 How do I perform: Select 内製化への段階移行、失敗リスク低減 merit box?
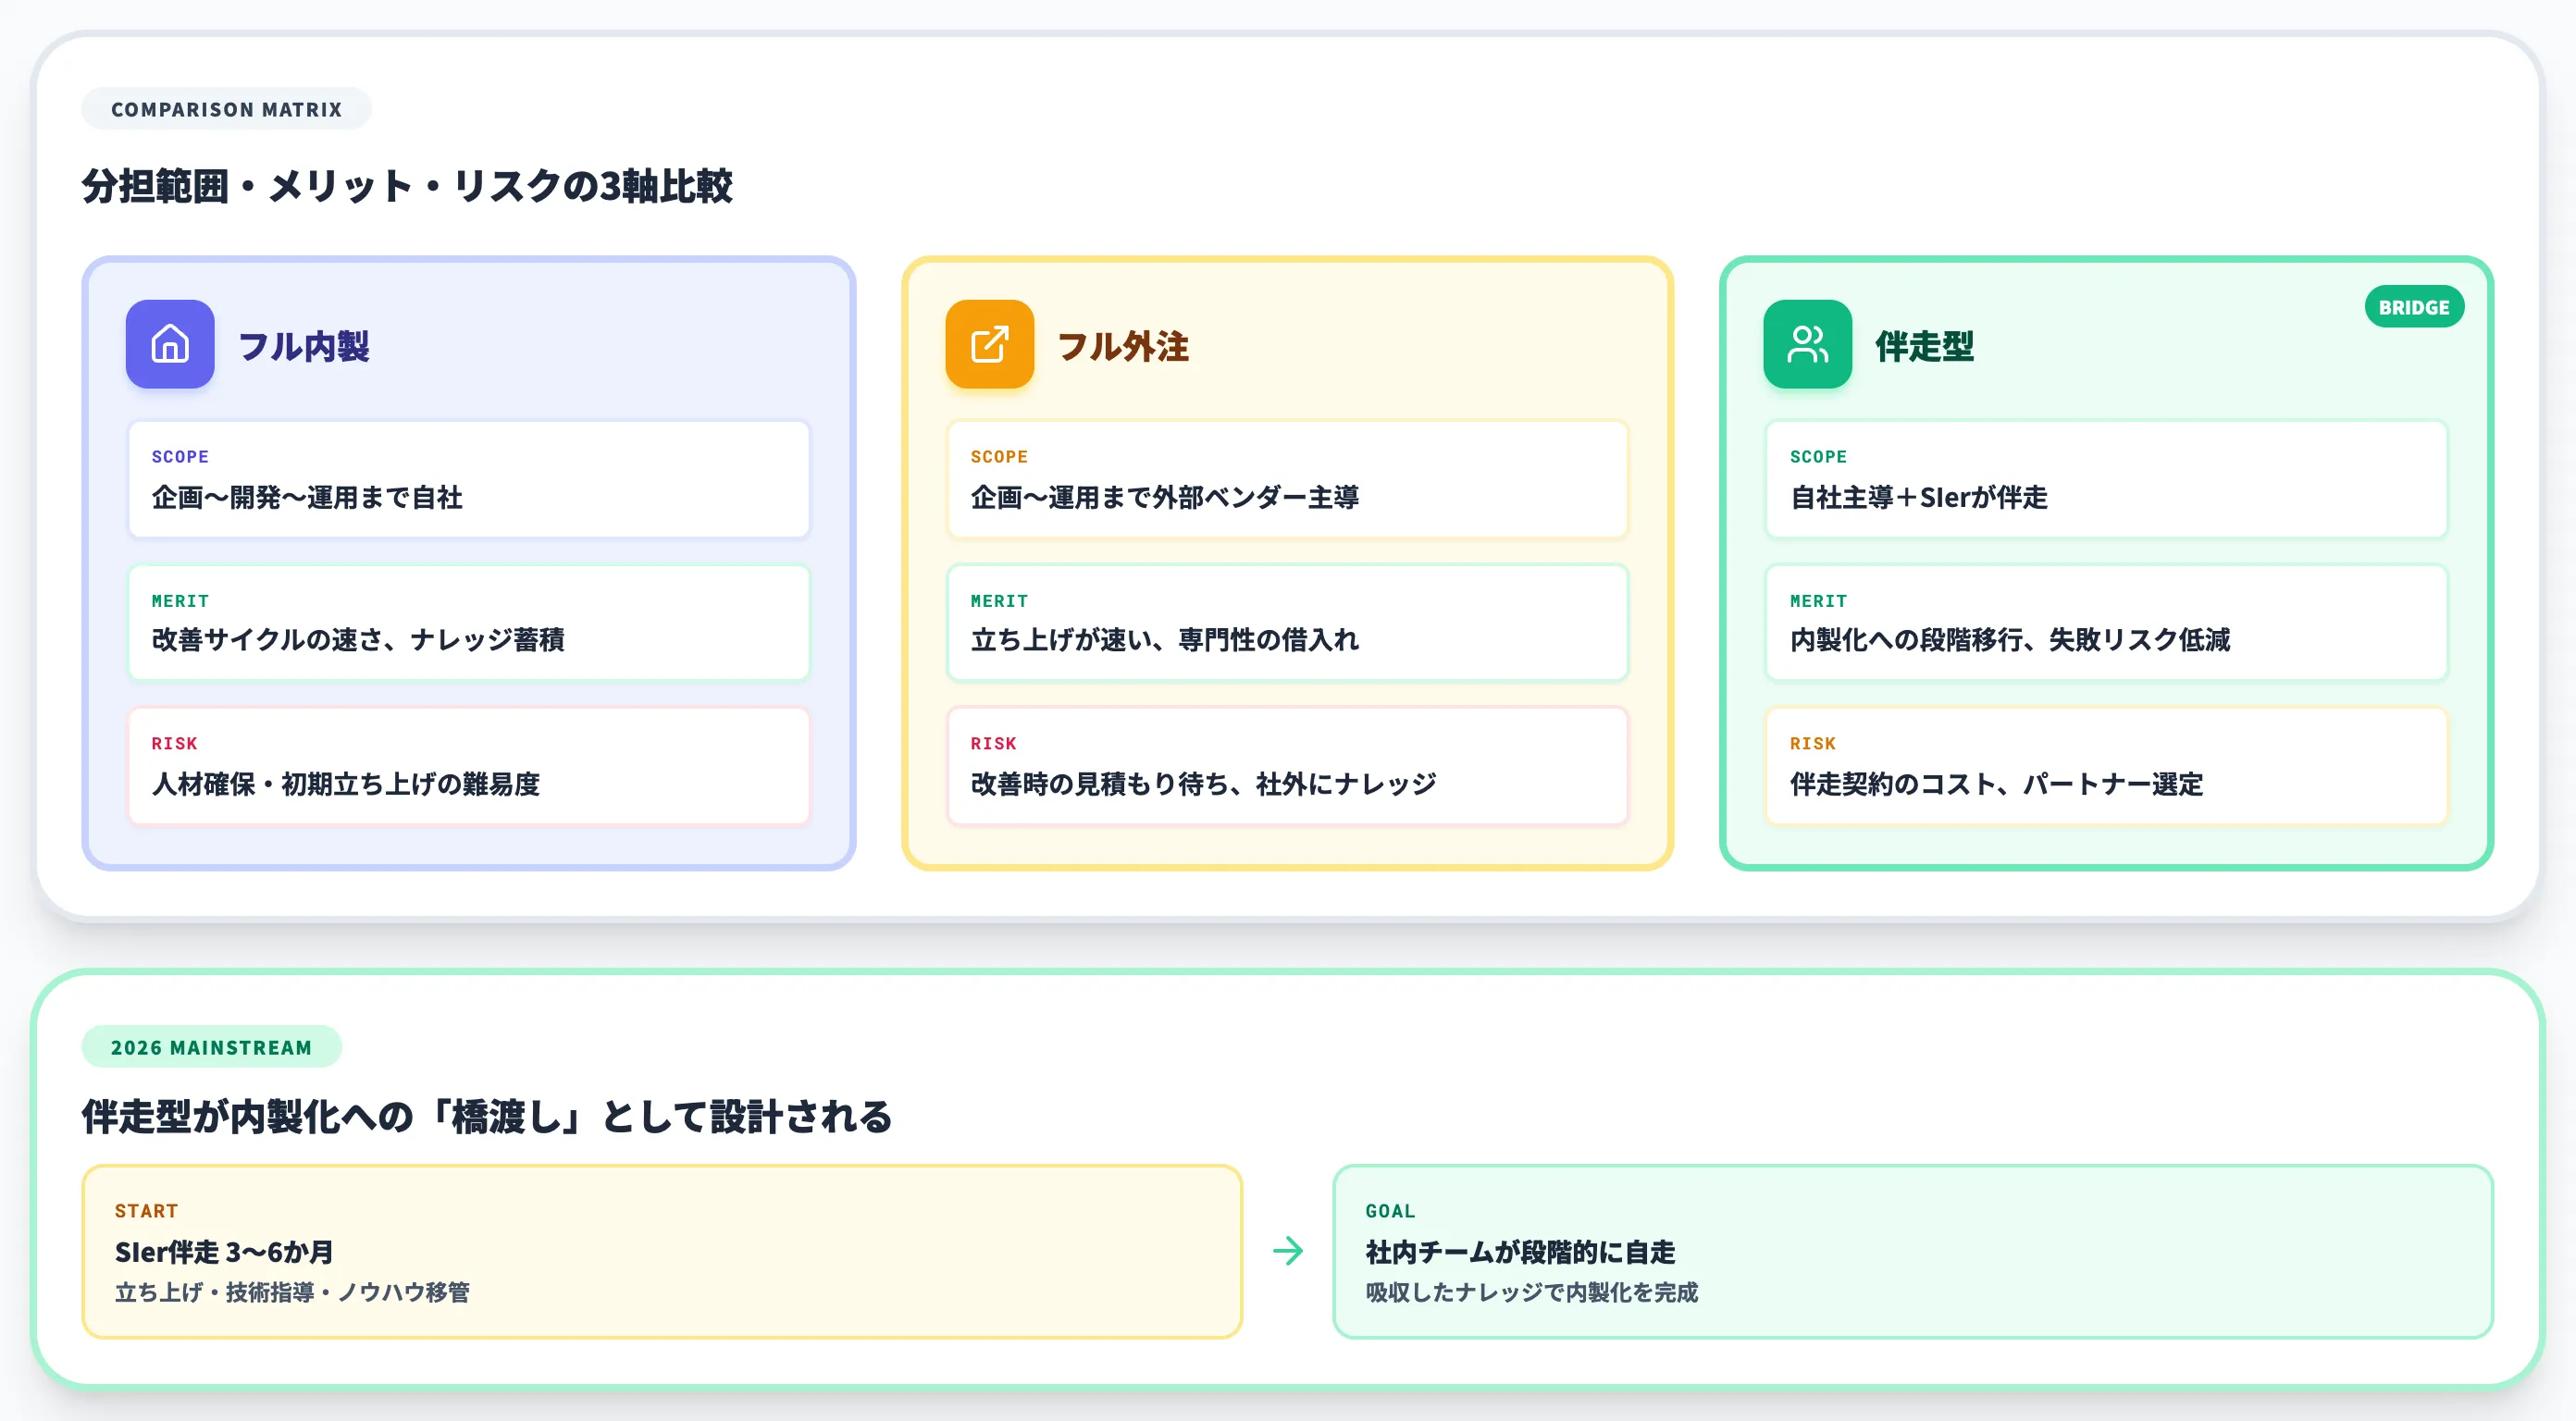2106,623
